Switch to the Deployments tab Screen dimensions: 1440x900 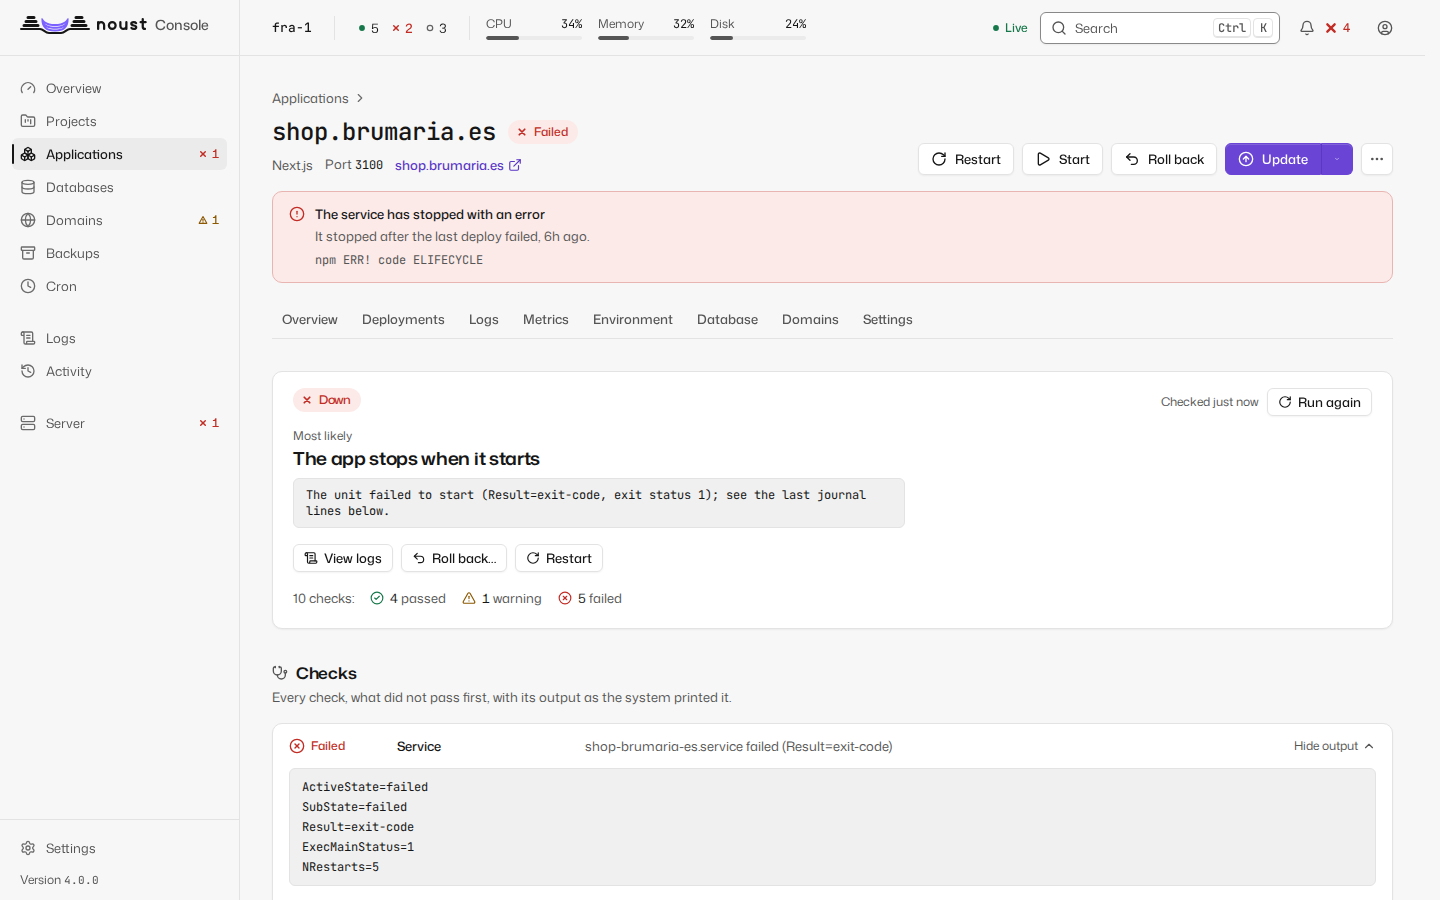pos(403,319)
